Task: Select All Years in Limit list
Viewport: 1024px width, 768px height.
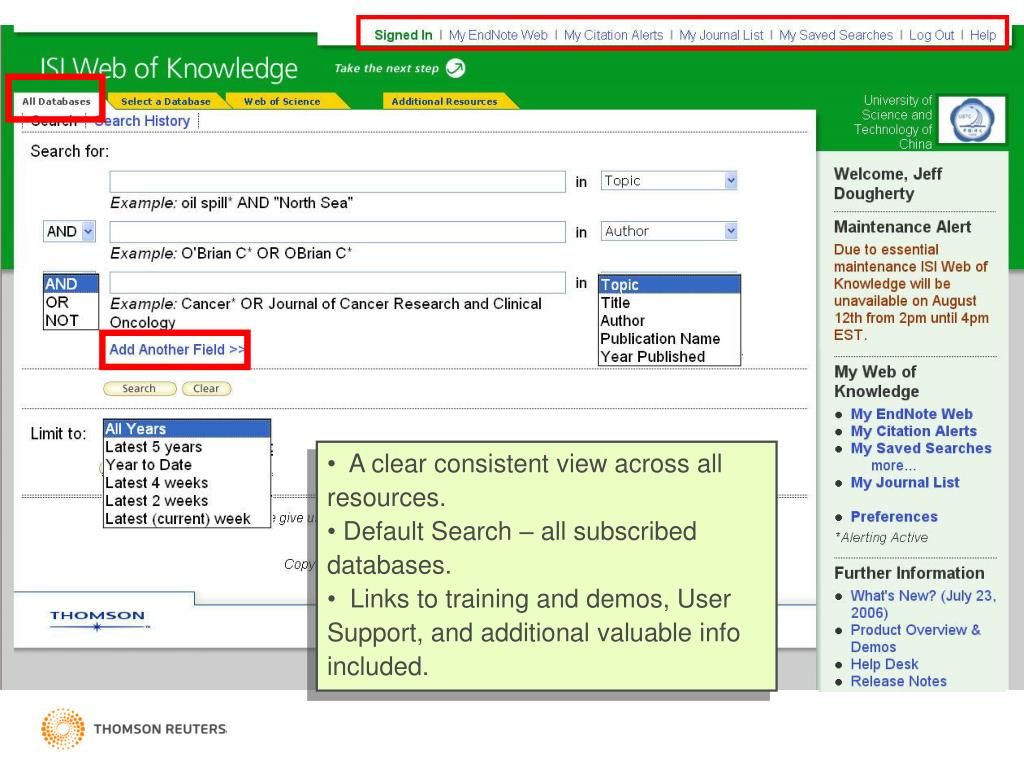Action: (x=187, y=429)
